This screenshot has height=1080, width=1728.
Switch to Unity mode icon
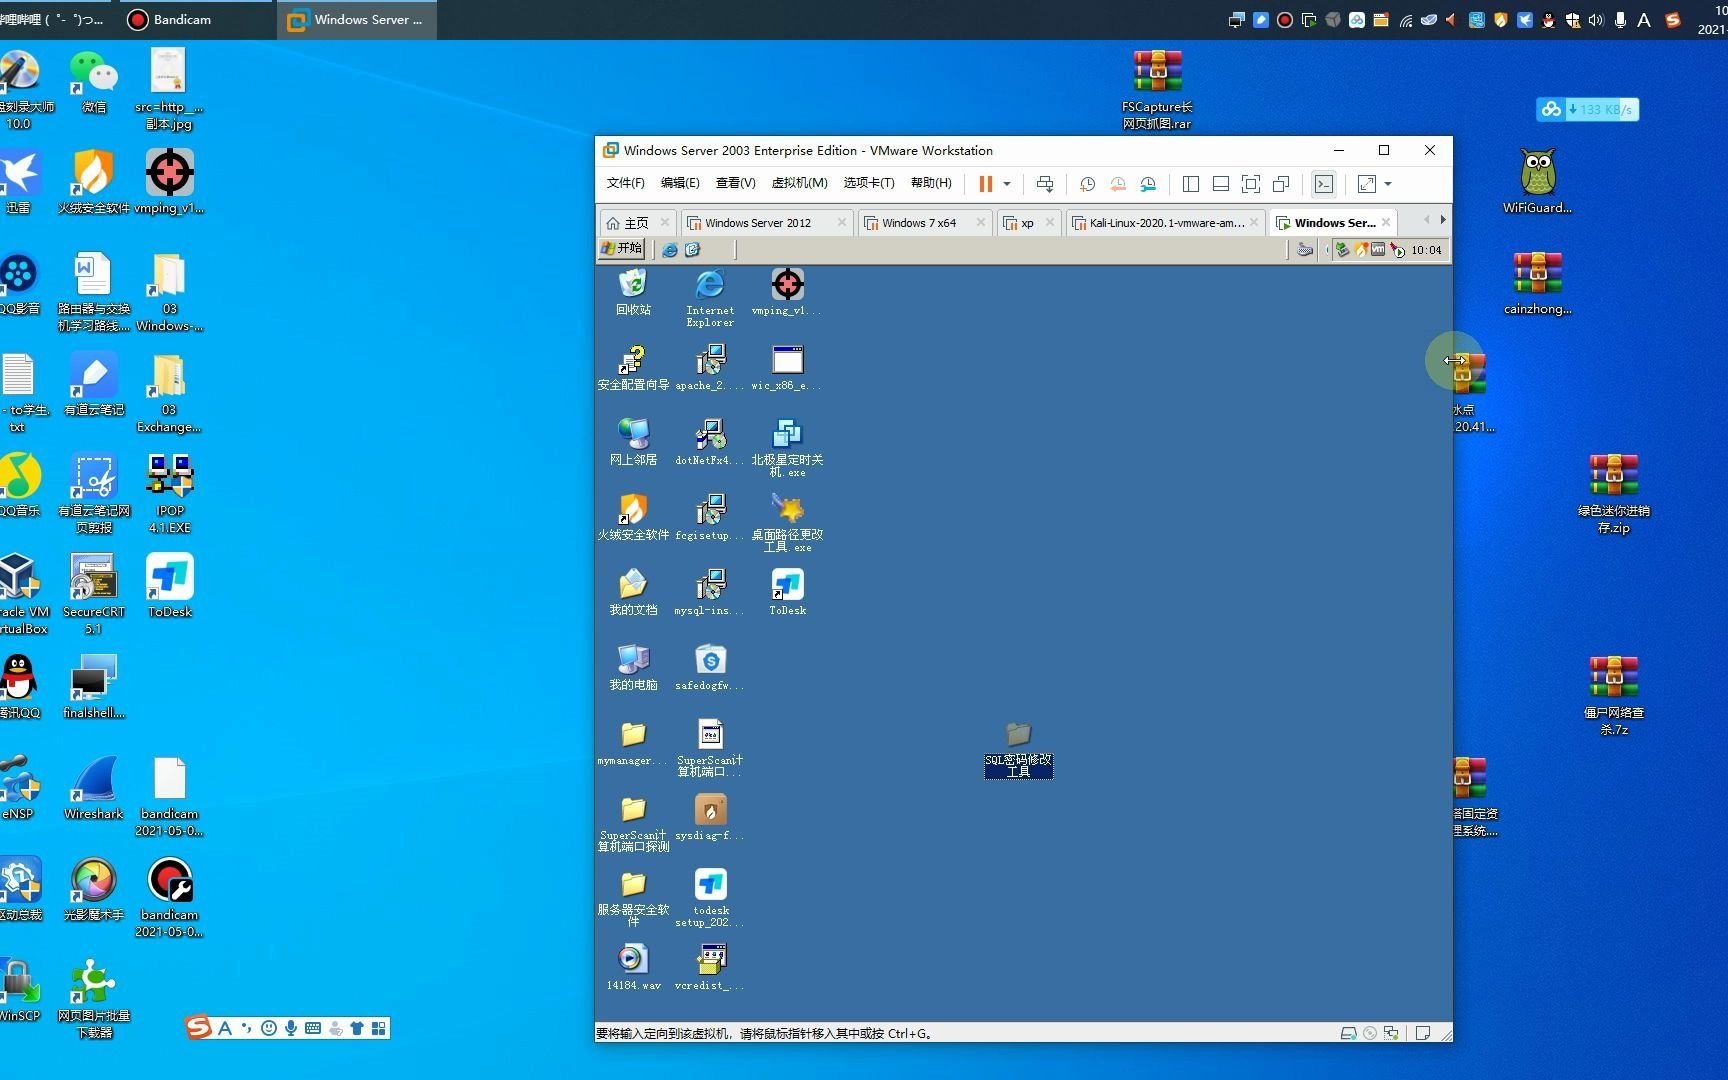click(x=1281, y=184)
